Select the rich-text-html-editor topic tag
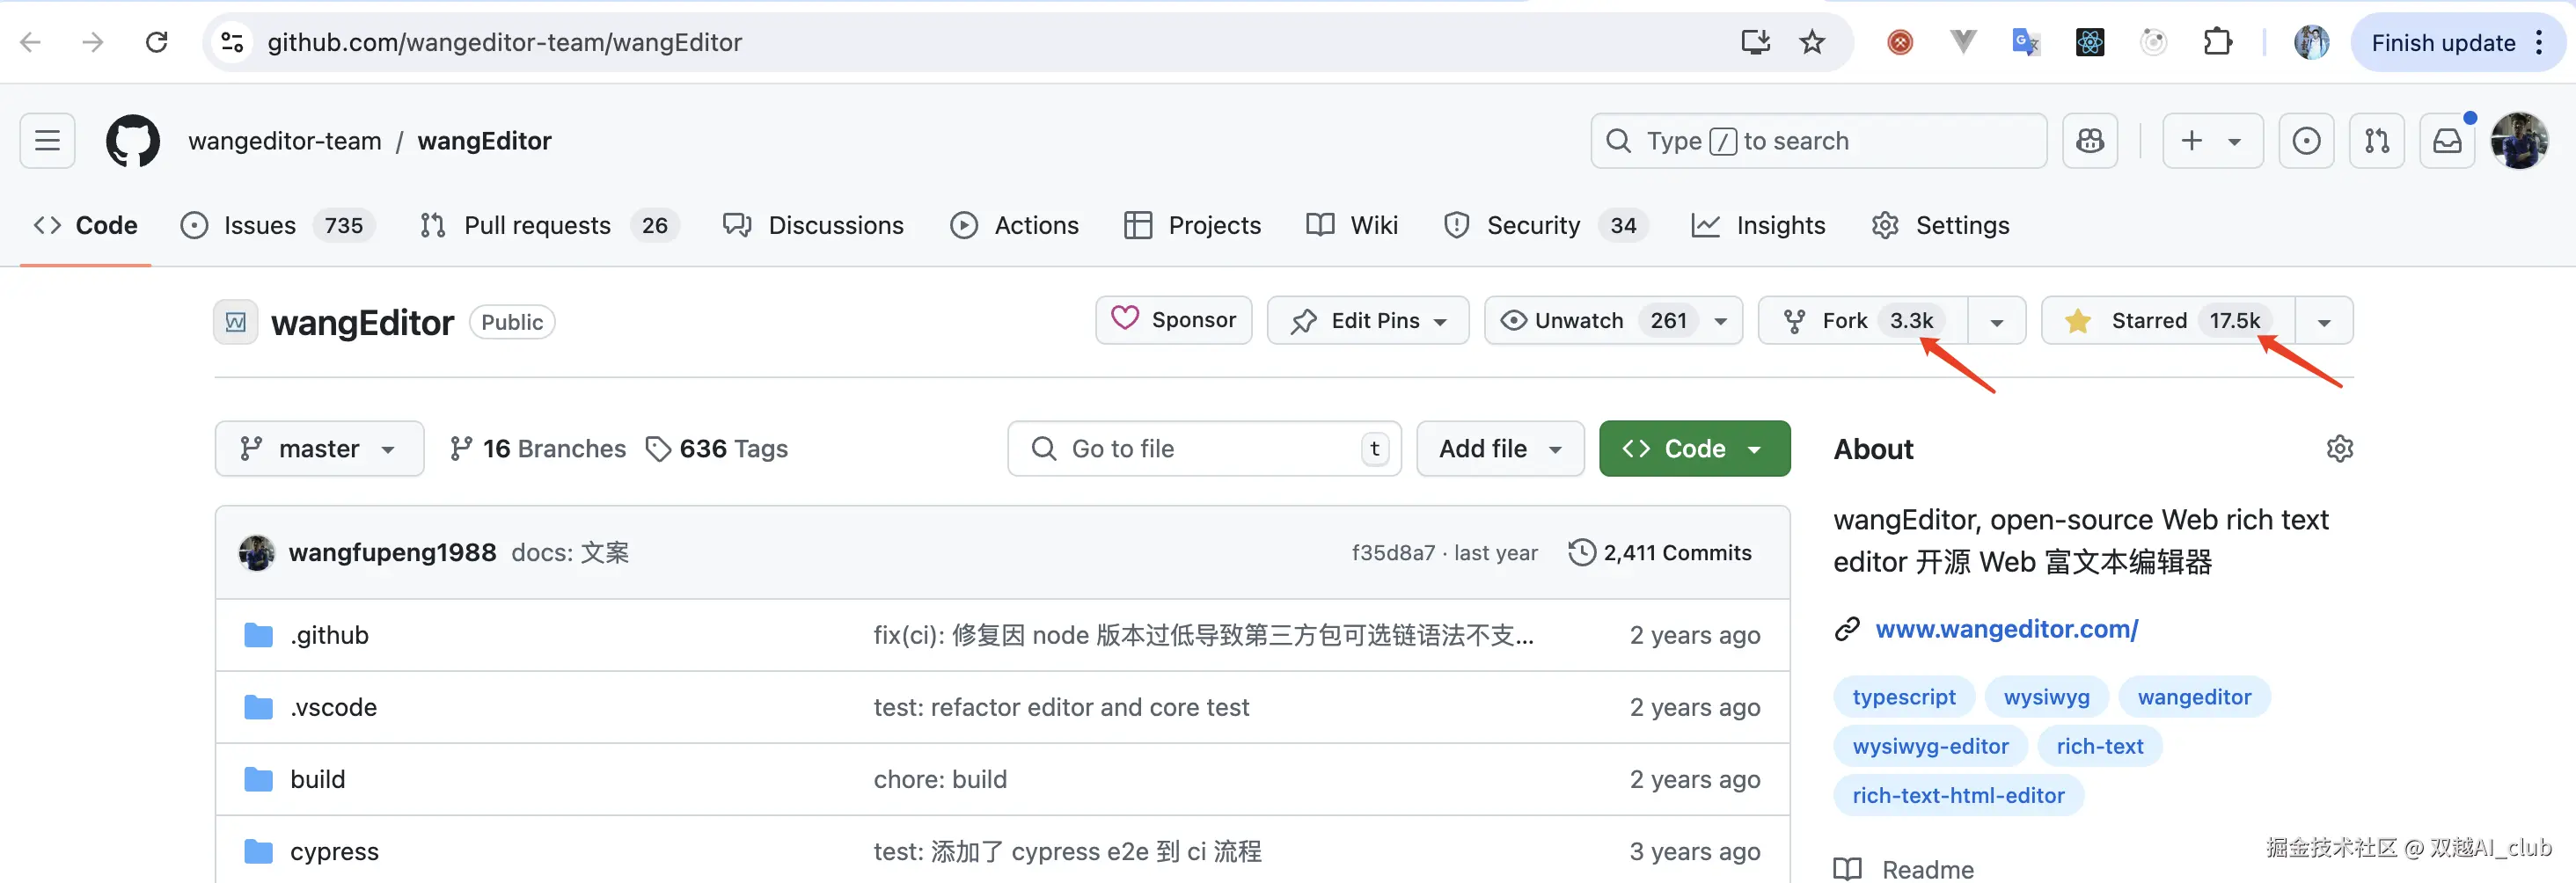The width and height of the screenshot is (2576, 883). click(x=1958, y=795)
